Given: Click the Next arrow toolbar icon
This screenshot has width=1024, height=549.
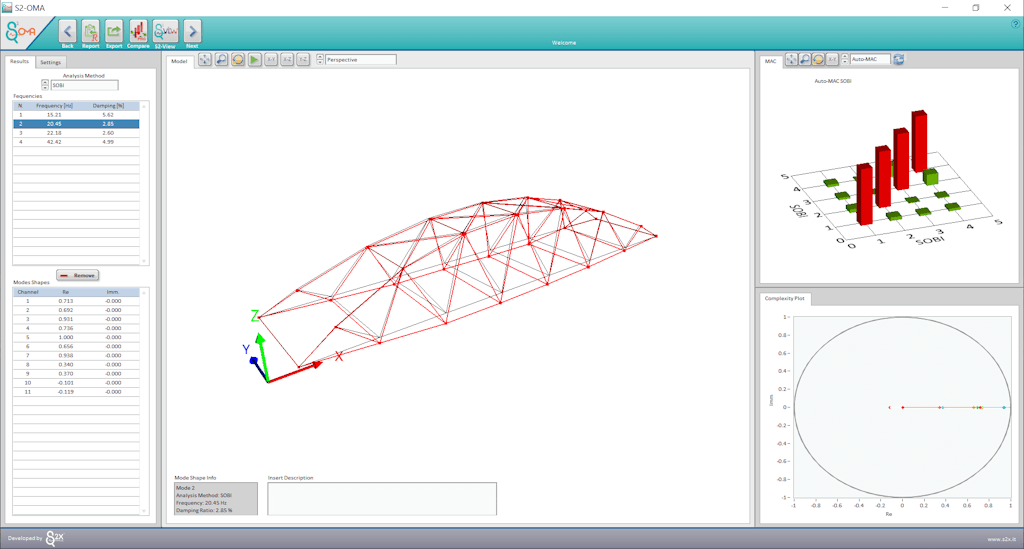Looking at the screenshot, I should (x=192, y=31).
